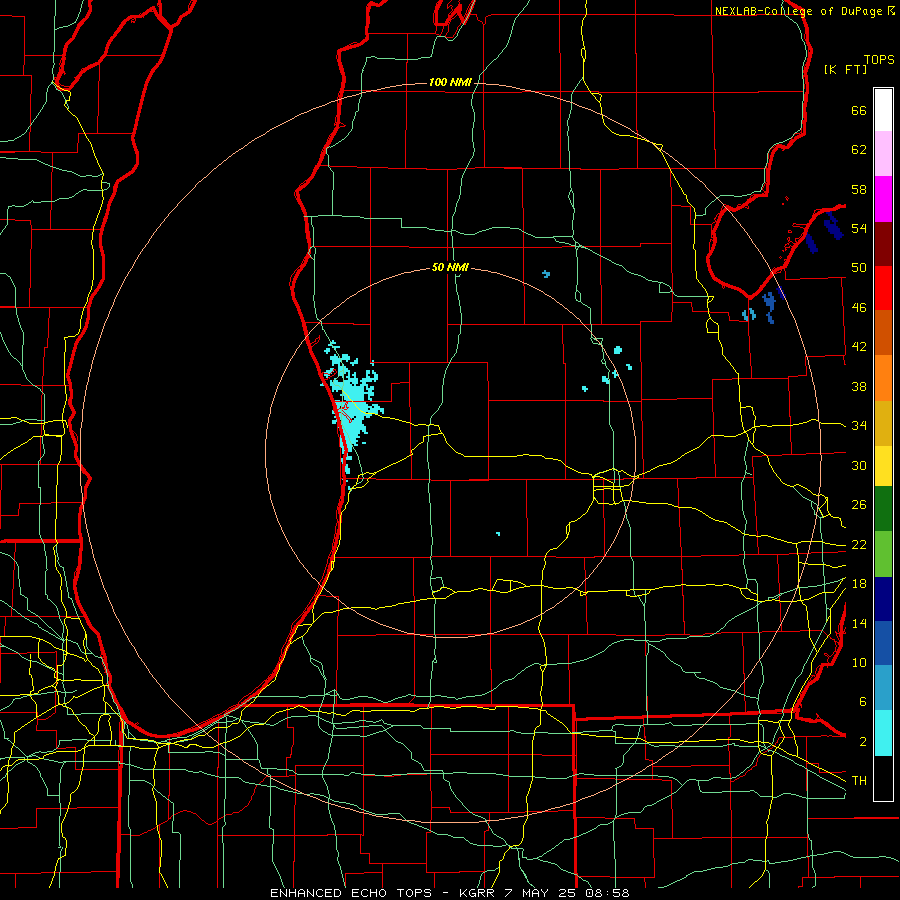Click the "TOPS" legend heading
Viewport: 900px width, 900px height.
[879, 60]
